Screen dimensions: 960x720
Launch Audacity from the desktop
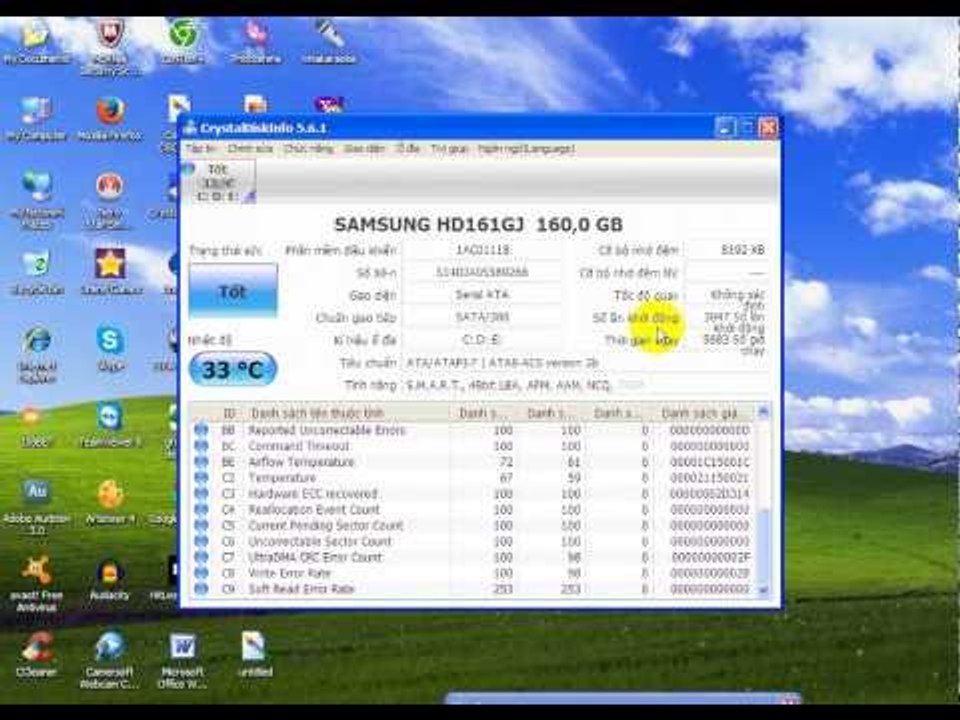110,579
